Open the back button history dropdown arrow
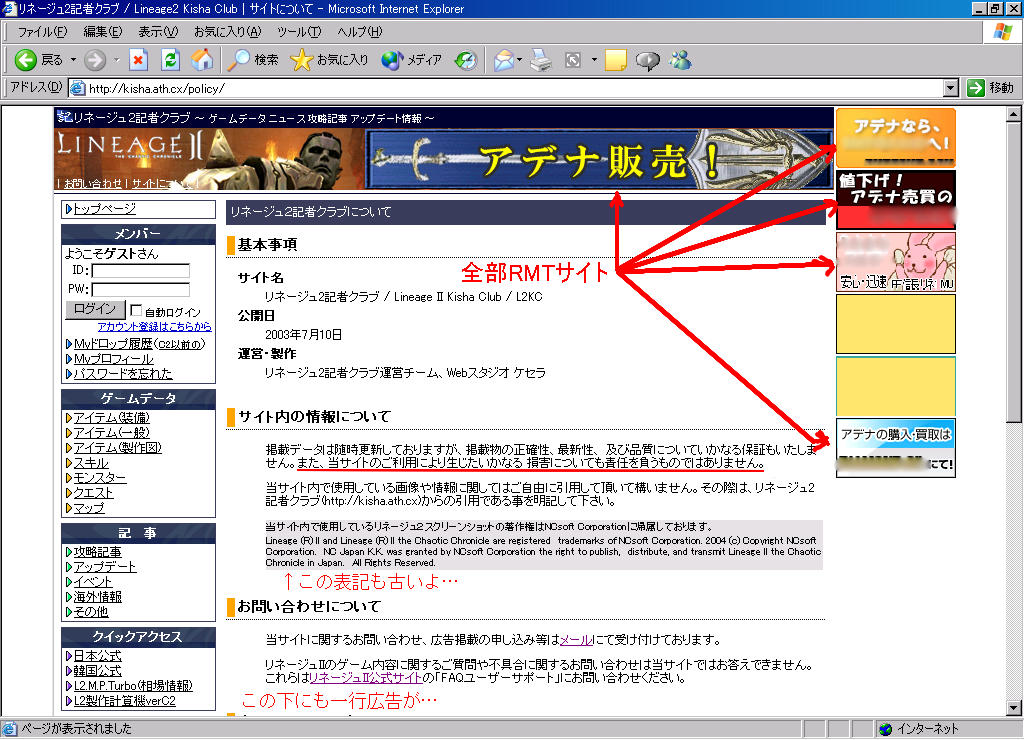Image resolution: width=1024 pixels, height=740 pixels. [x=73, y=60]
